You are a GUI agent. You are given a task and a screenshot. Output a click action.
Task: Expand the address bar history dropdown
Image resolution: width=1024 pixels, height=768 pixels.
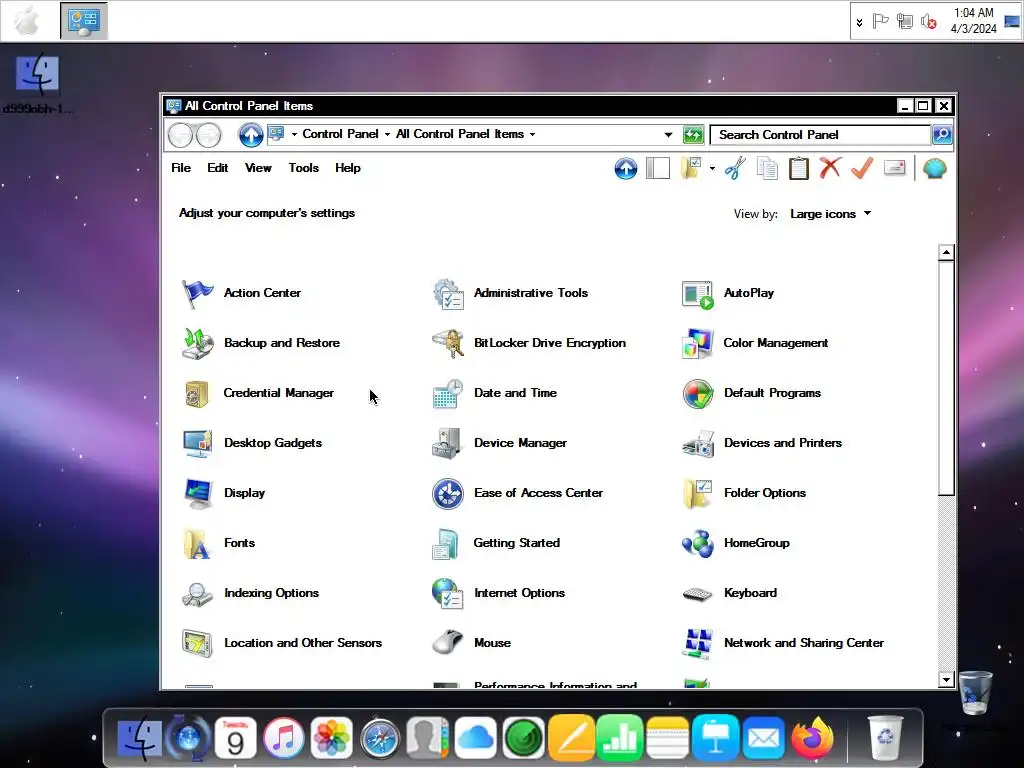pos(668,135)
